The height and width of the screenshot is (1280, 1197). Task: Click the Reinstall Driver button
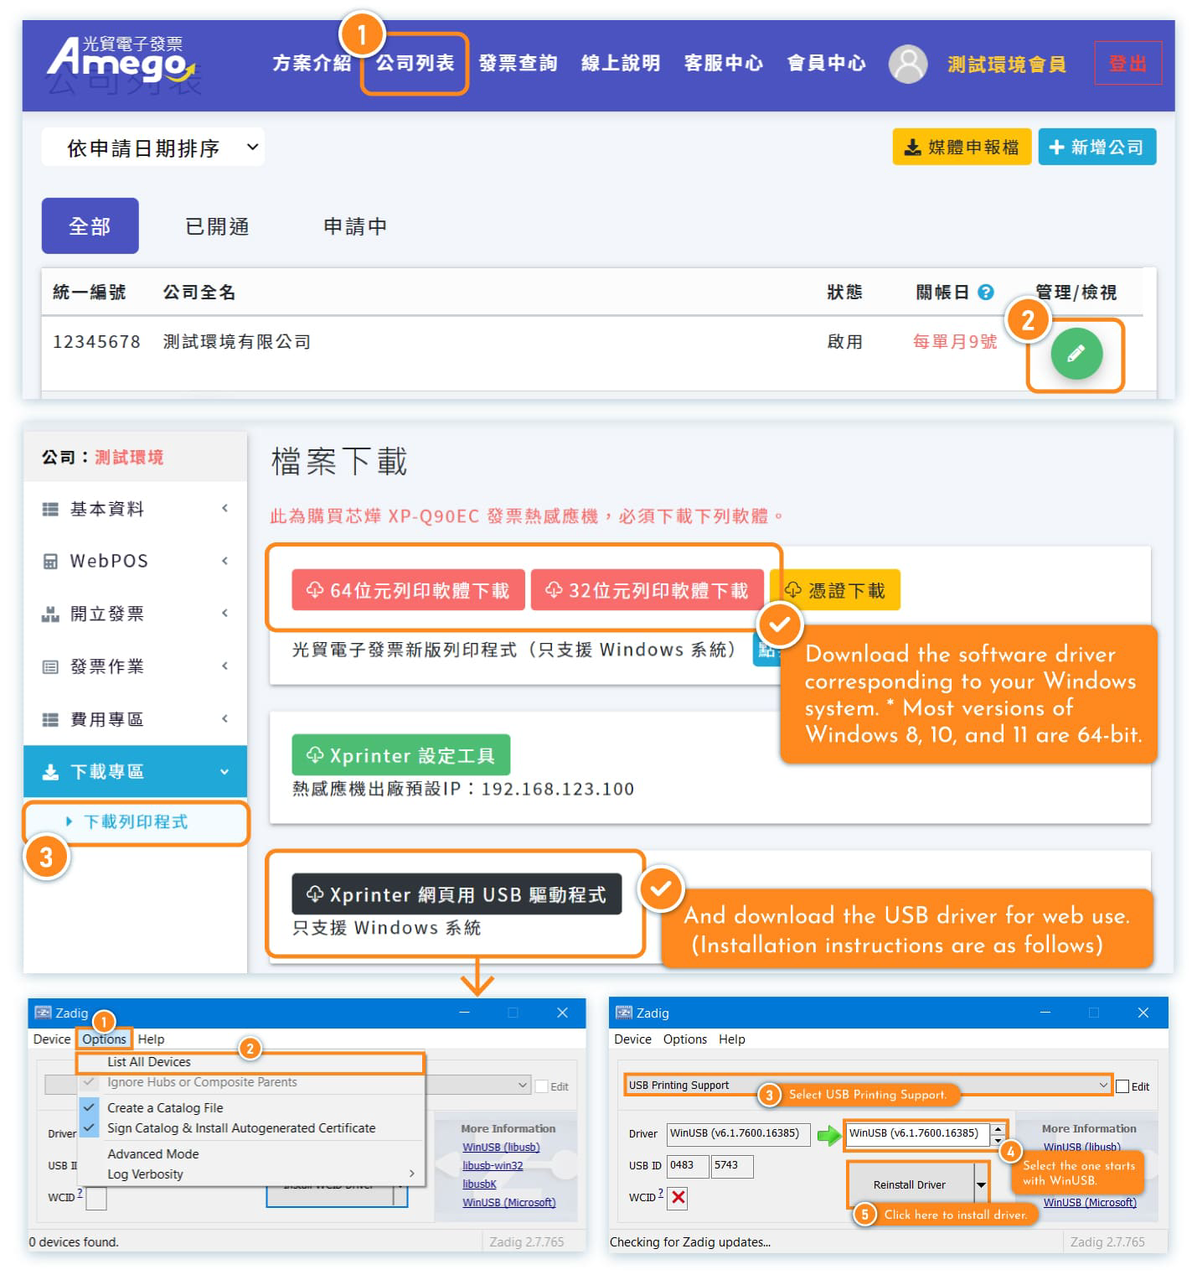pos(909,1185)
